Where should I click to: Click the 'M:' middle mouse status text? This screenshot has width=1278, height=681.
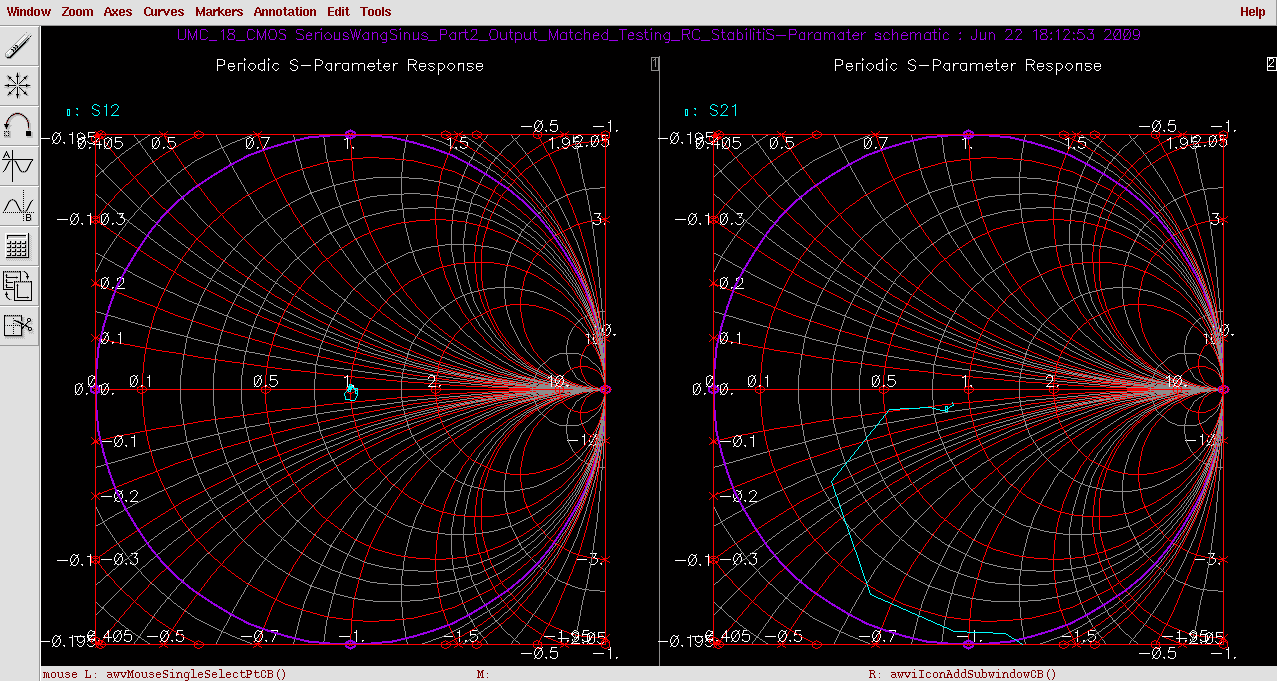pyautogui.click(x=482, y=674)
